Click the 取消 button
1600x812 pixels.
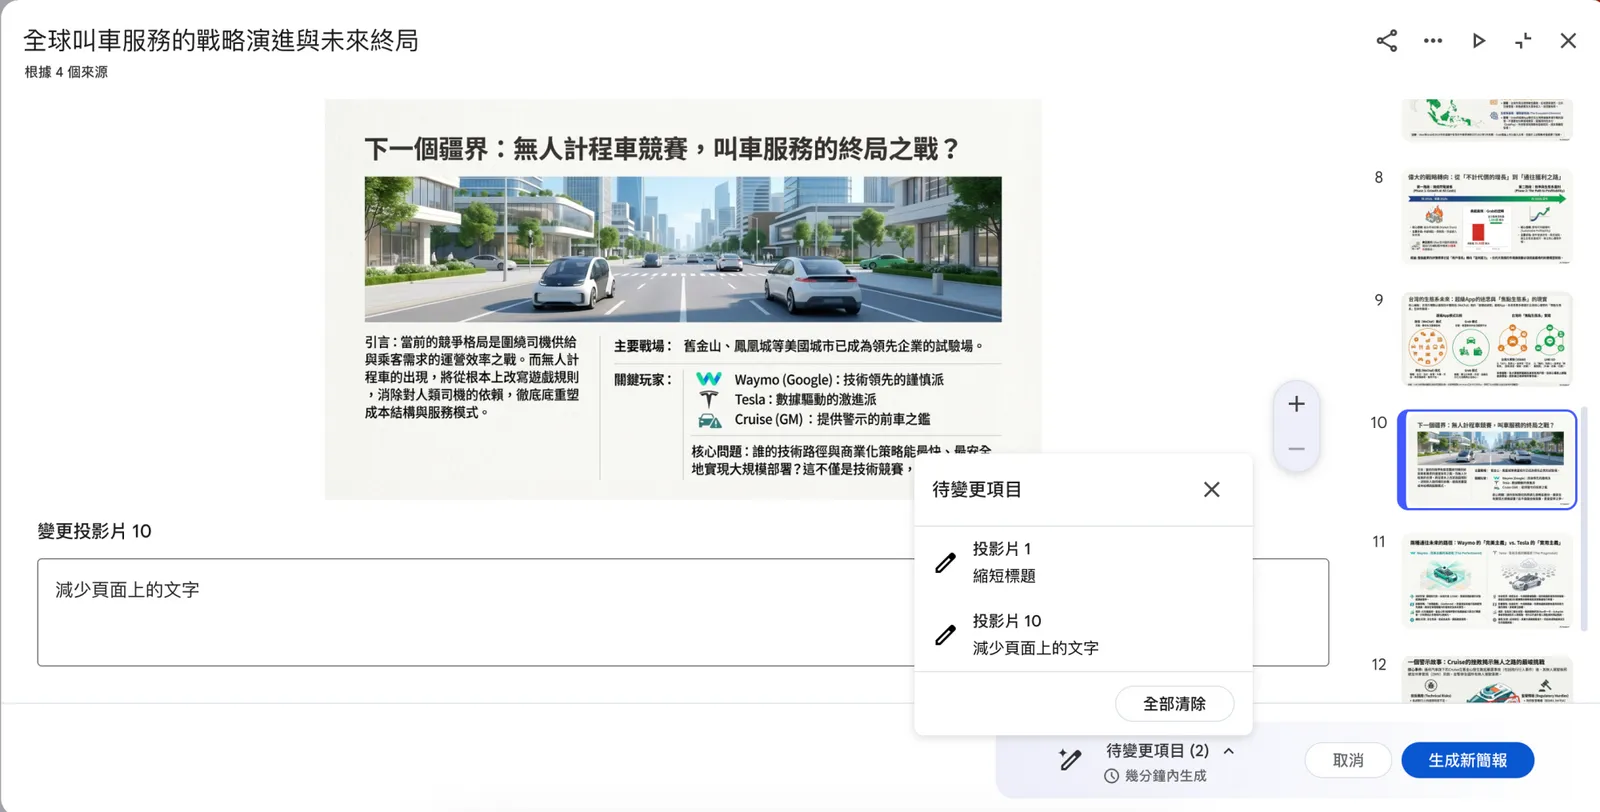point(1348,760)
